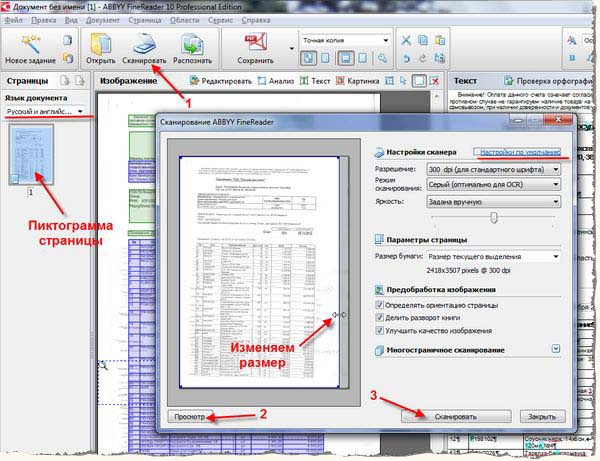Select the Текст area tool
Screen dimensions: 600x461
(315, 81)
